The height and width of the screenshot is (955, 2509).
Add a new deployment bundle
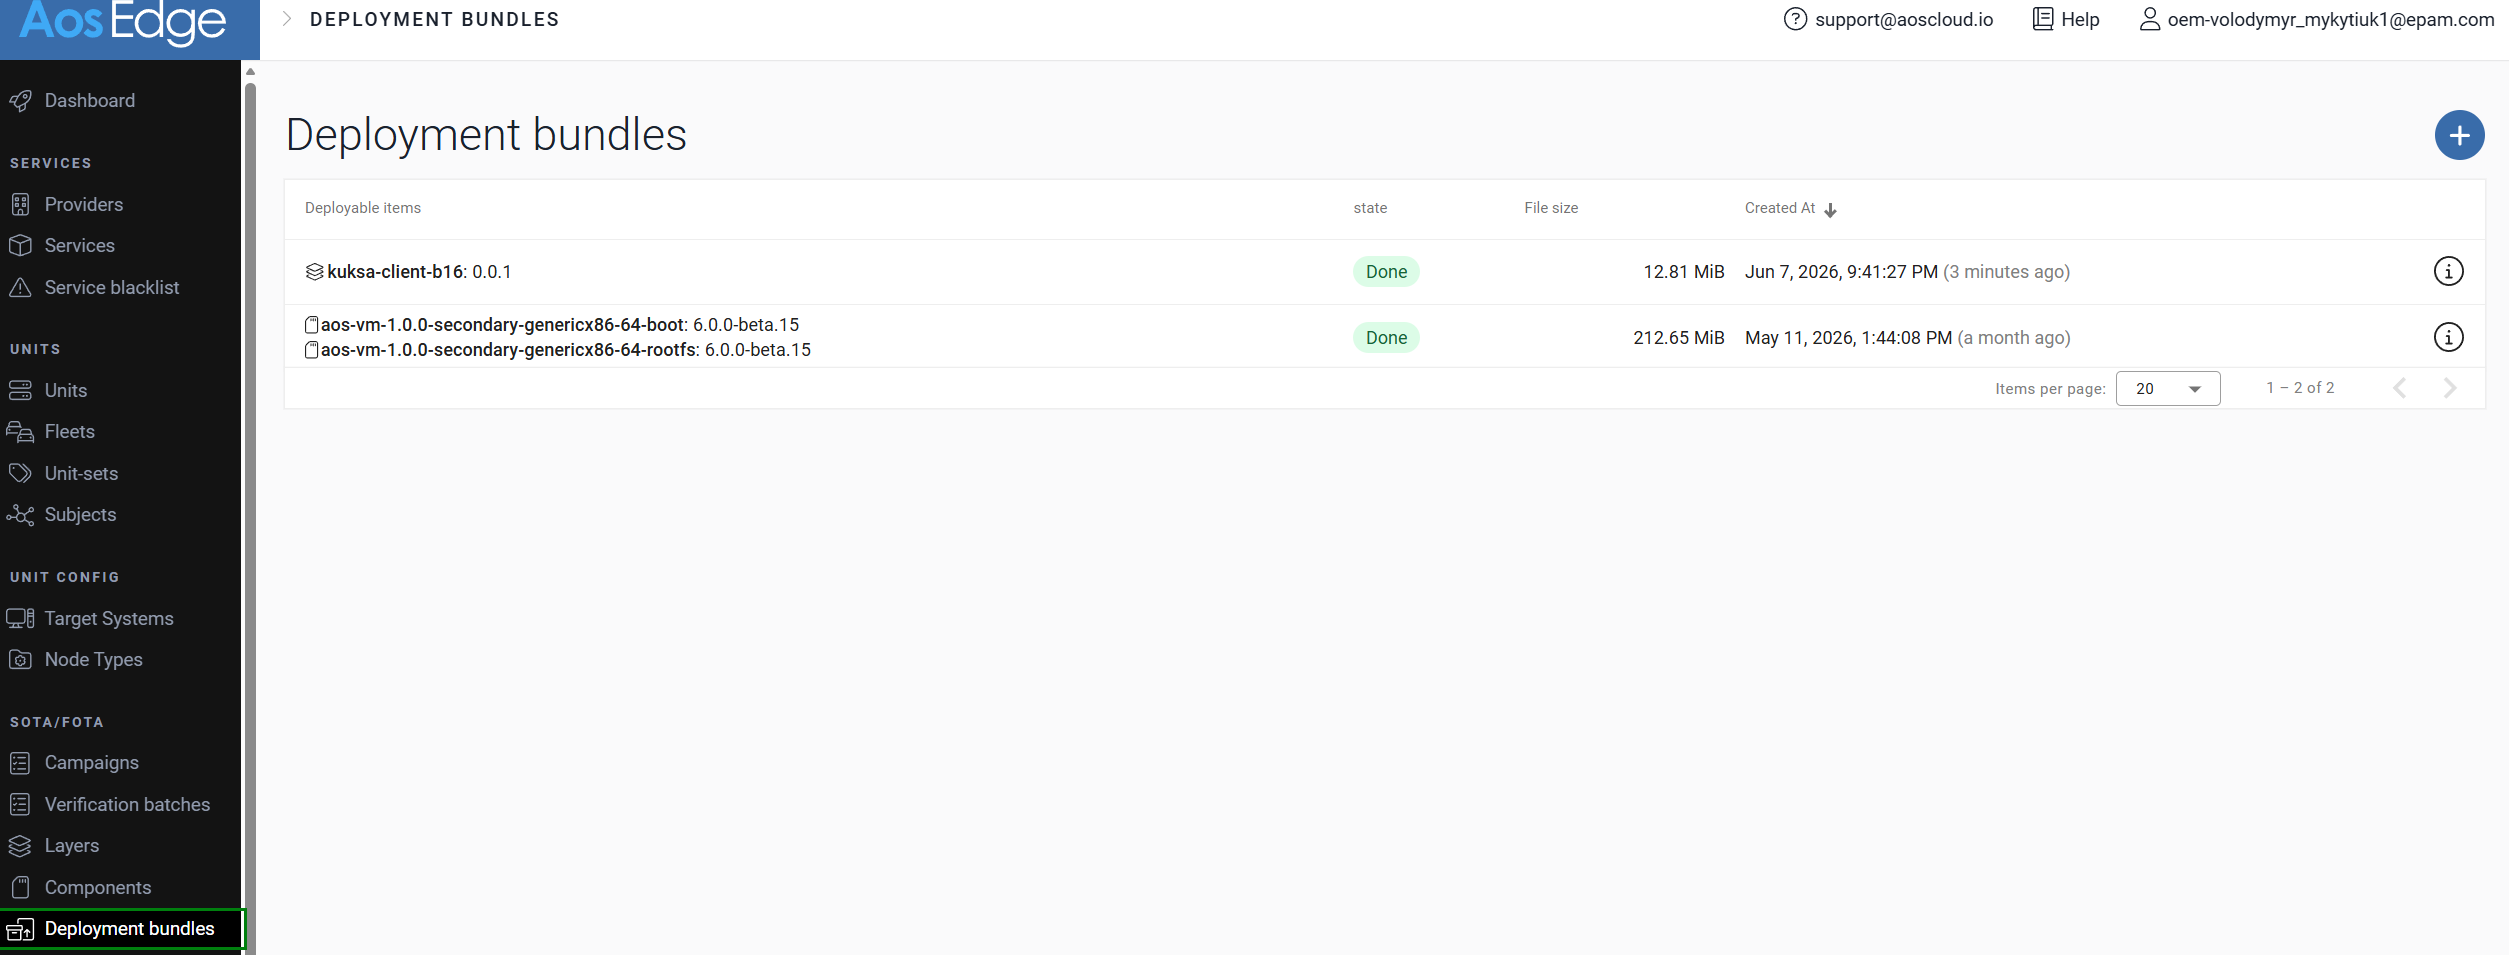(2459, 135)
